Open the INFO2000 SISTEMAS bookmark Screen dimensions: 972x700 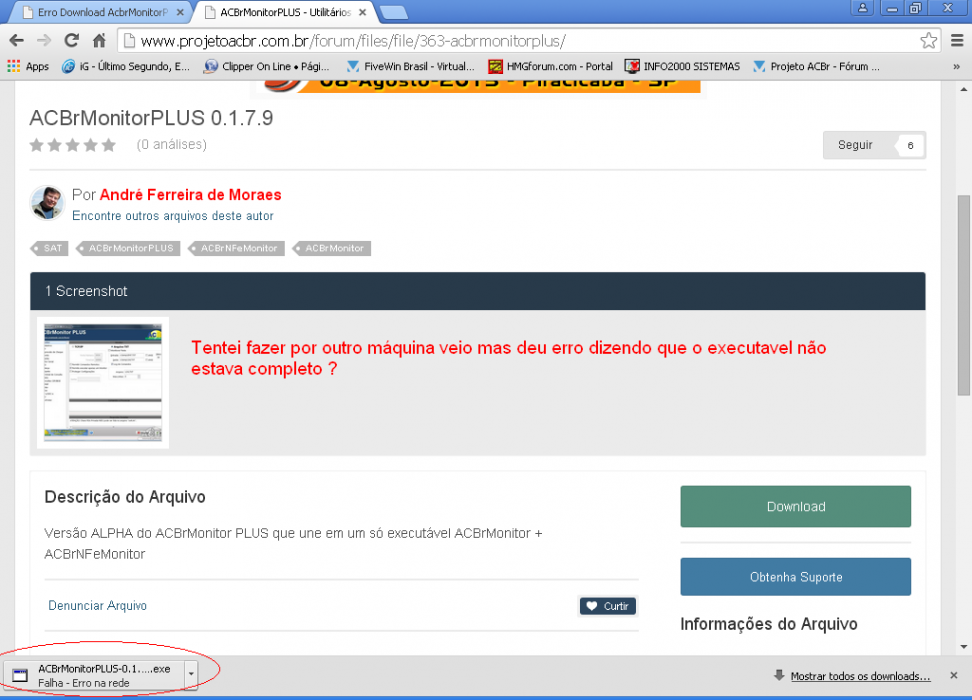click(683, 66)
